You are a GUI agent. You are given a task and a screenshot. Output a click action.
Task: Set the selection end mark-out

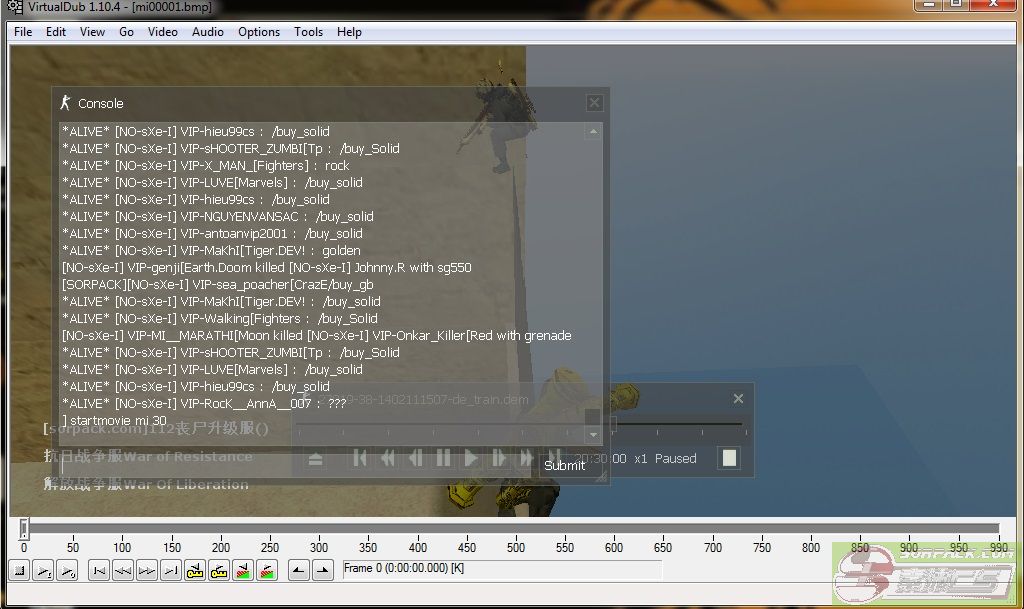(322, 571)
